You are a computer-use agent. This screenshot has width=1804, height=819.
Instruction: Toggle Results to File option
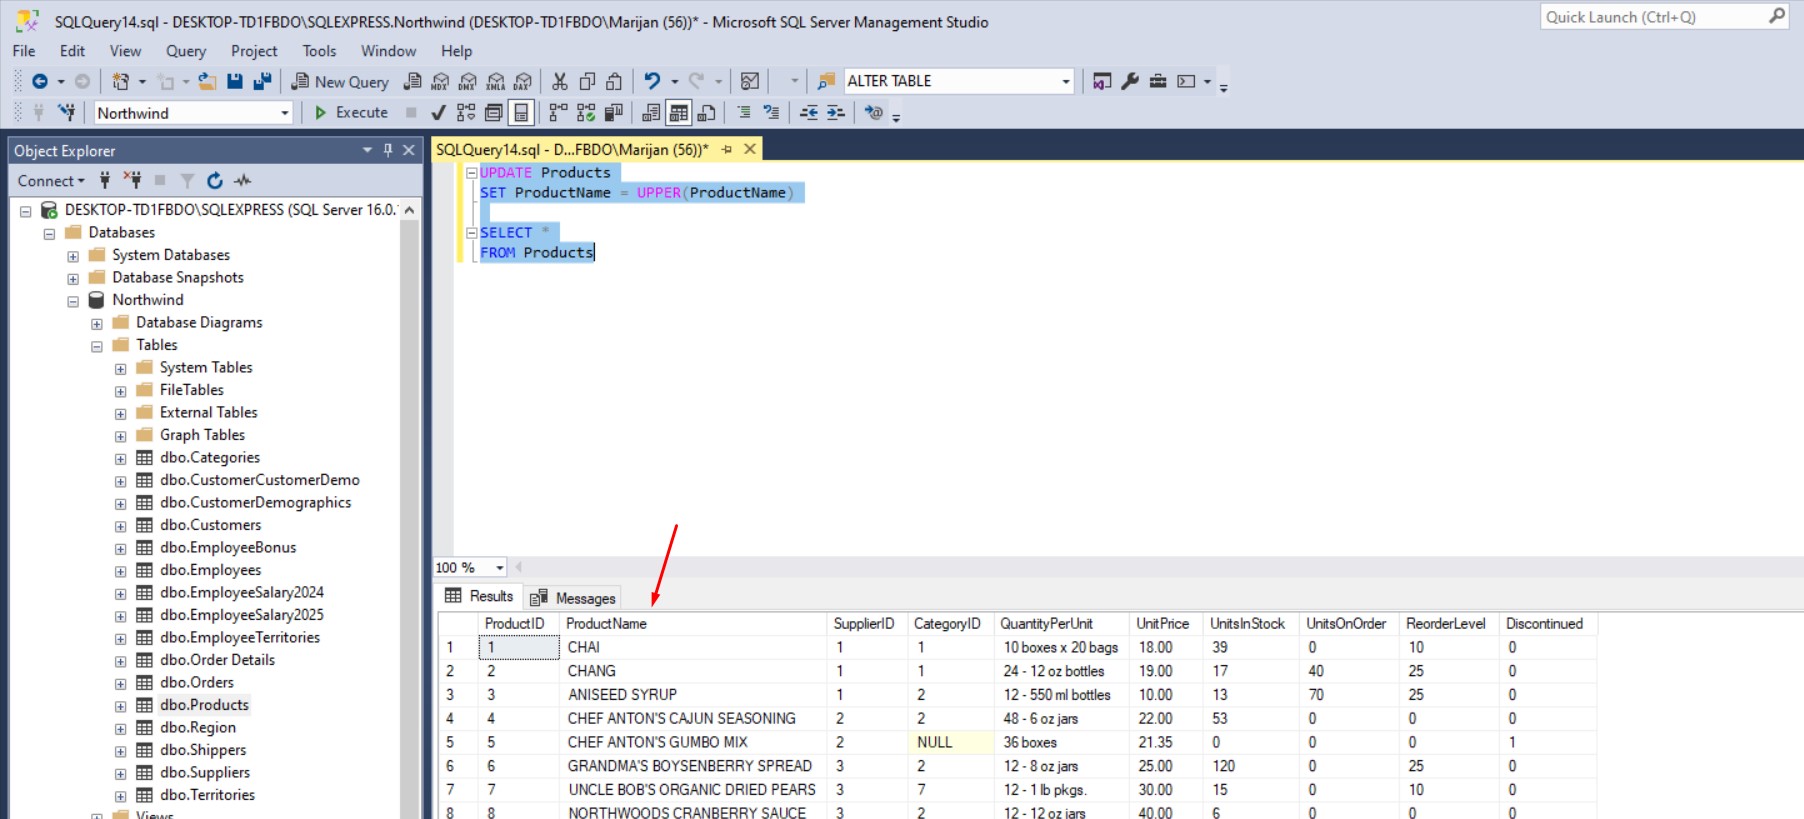(x=707, y=113)
